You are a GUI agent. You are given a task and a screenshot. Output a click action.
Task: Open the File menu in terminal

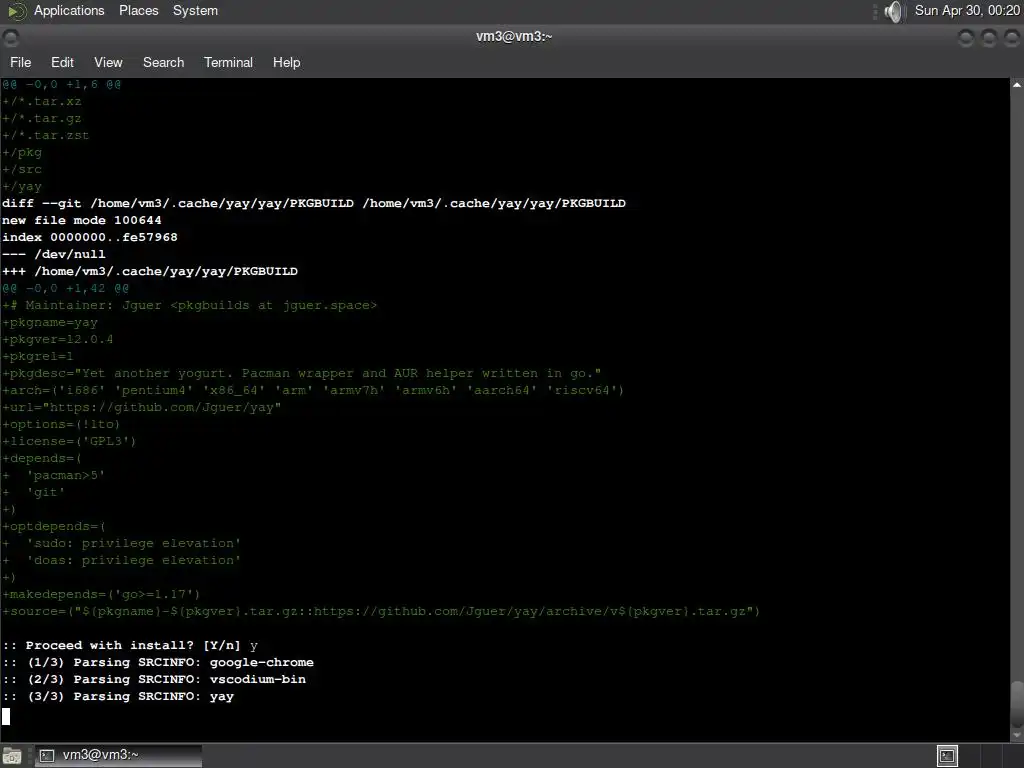[20, 62]
